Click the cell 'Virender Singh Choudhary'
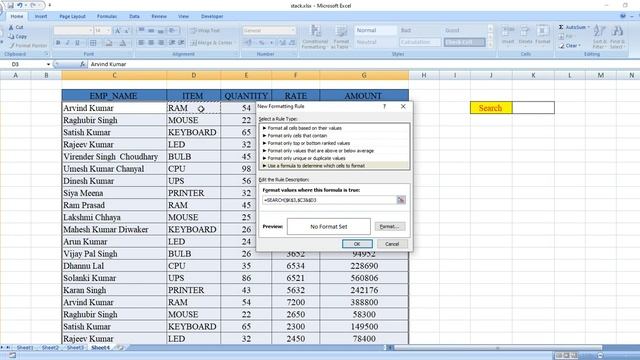 (x=114, y=157)
